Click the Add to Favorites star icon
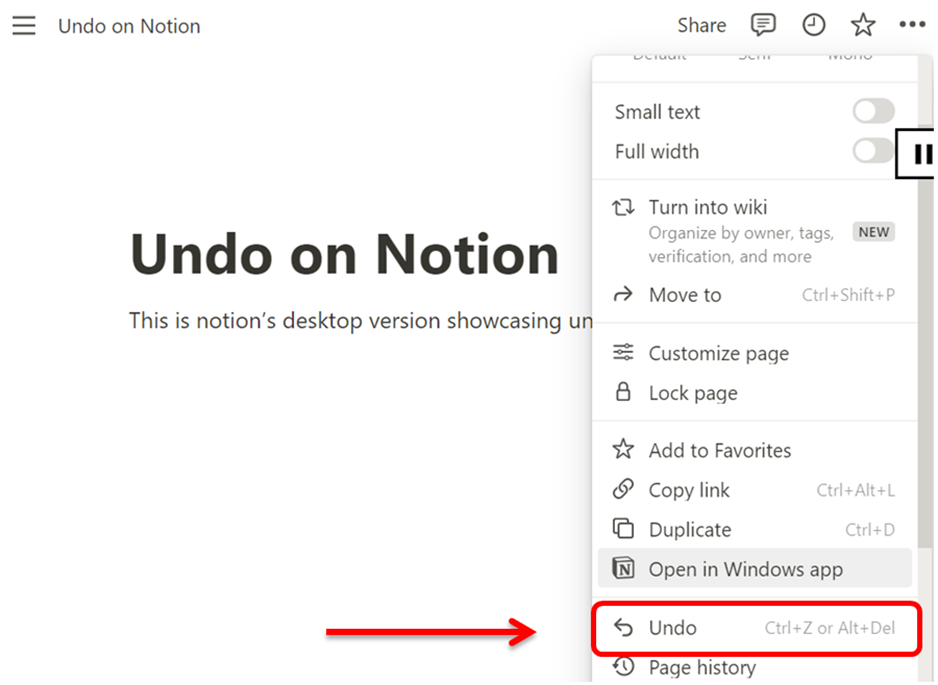The width and height of the screenshot is (938, 685). (x=623, y=449)
